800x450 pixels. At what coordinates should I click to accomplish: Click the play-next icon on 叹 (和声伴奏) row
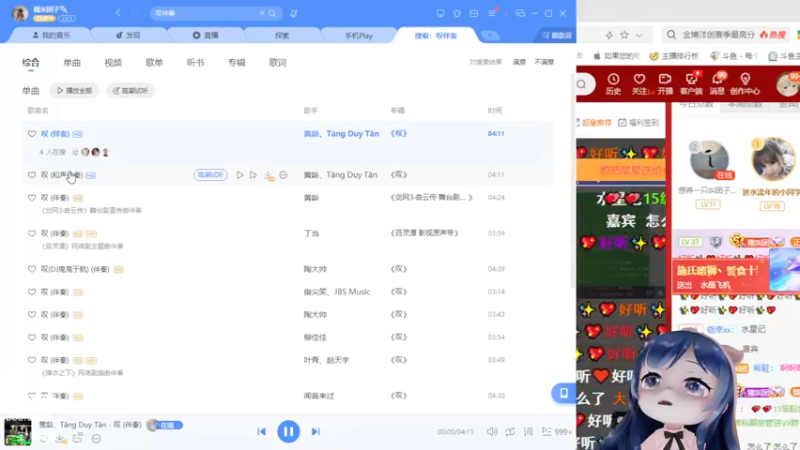253,175
